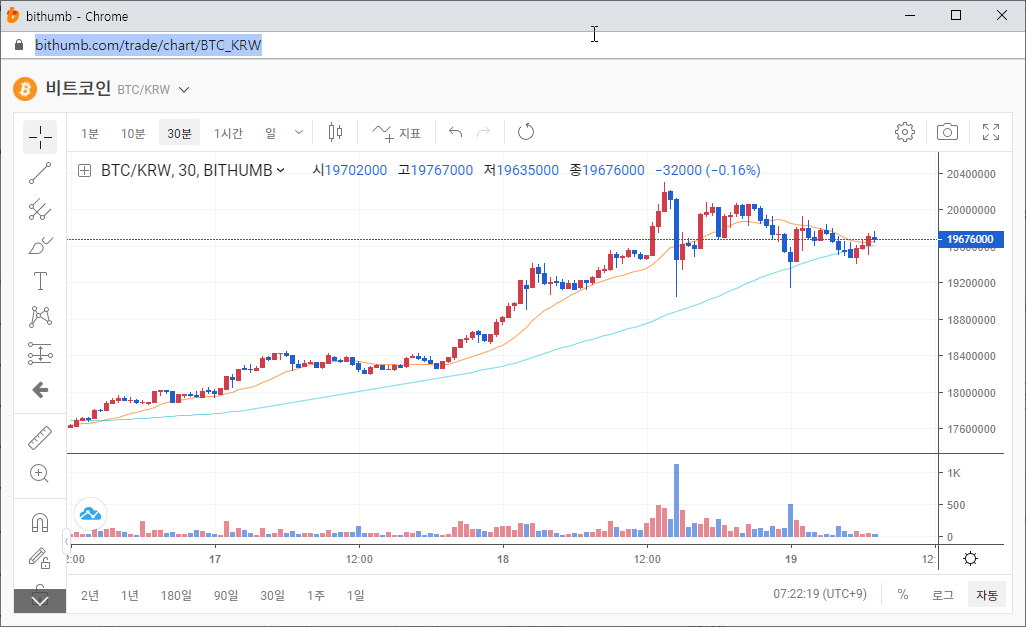Image resolution: width=1026 pixels, height=627 pixels.
Task: Enter fullscreen chart mode
Action: click(991, 132)
